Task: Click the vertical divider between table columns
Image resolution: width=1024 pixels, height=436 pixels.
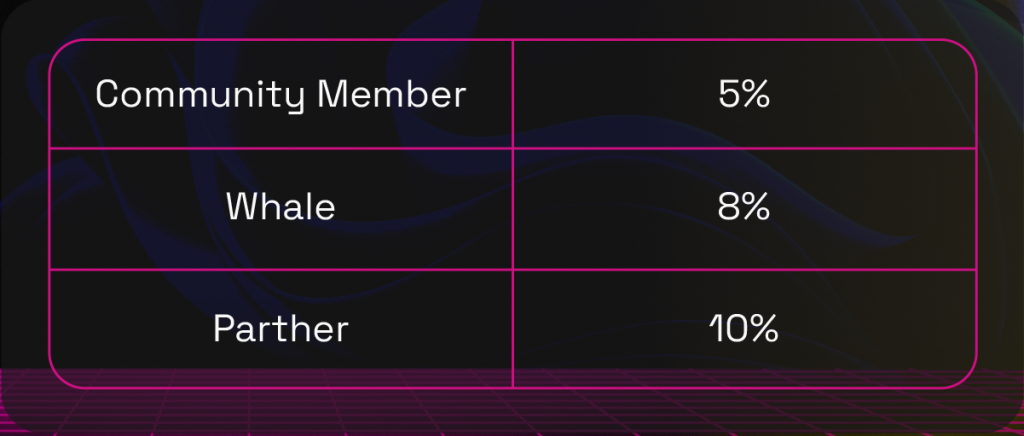Action: (513, 214)
